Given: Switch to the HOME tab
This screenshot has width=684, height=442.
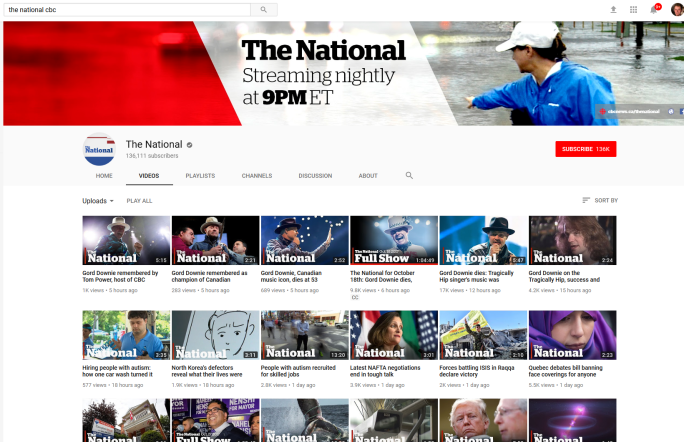Looking at the screenshot, I should click(104, 176).
